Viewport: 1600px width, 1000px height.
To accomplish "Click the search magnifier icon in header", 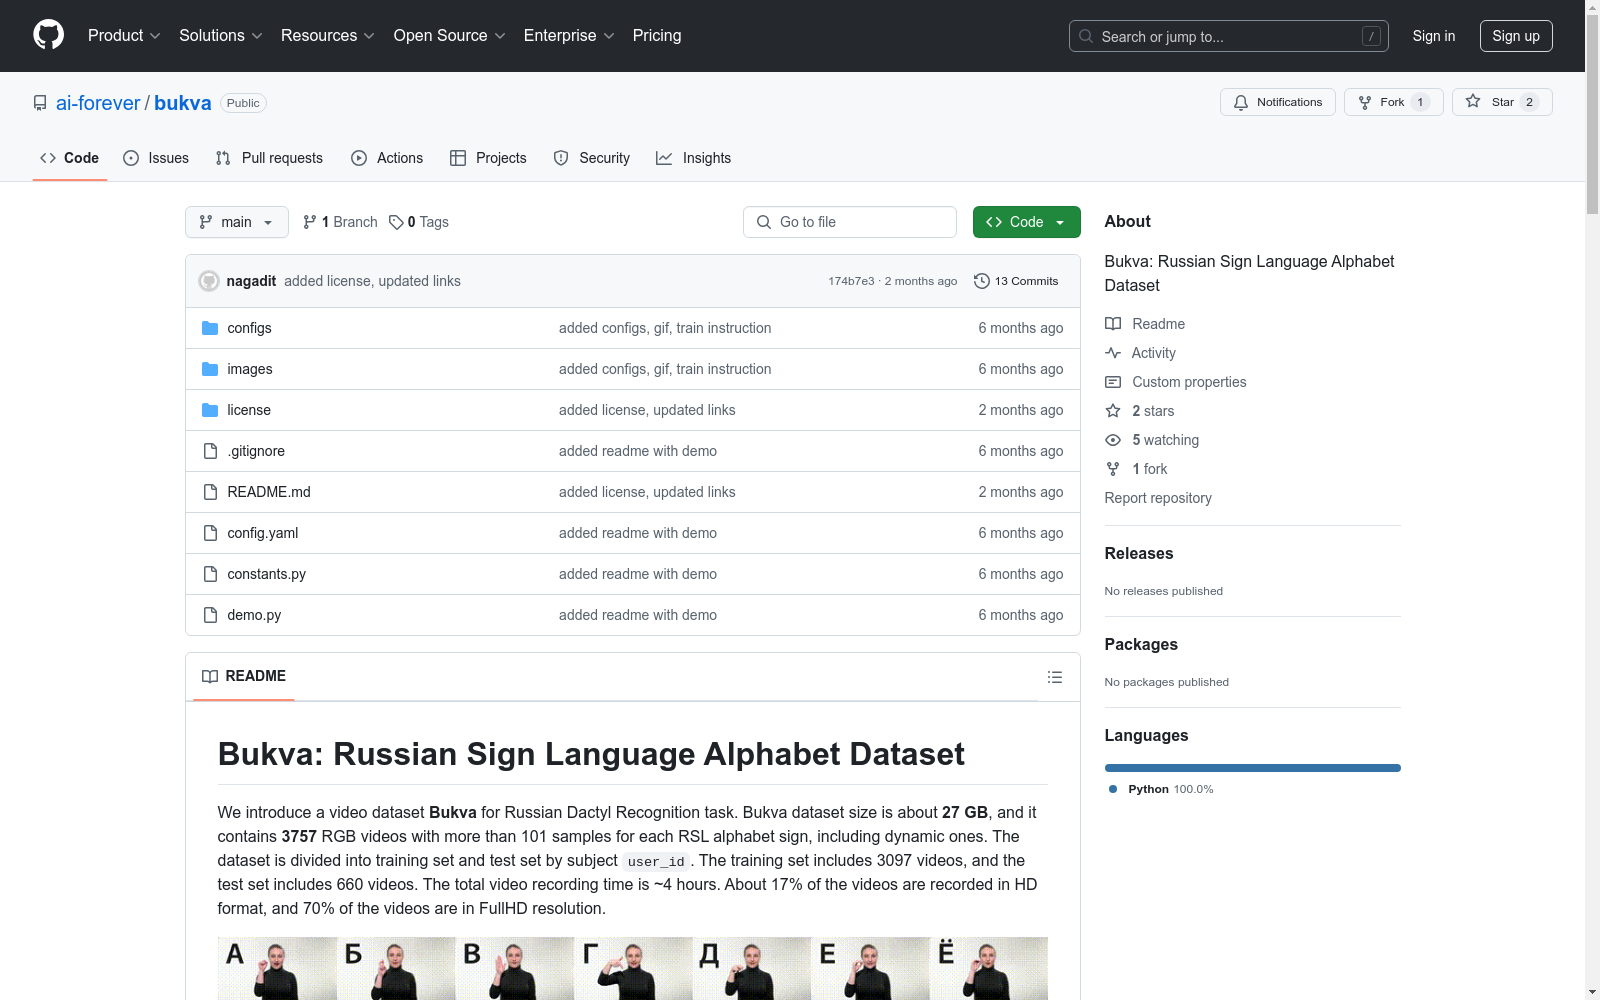I will (1086, 36).
